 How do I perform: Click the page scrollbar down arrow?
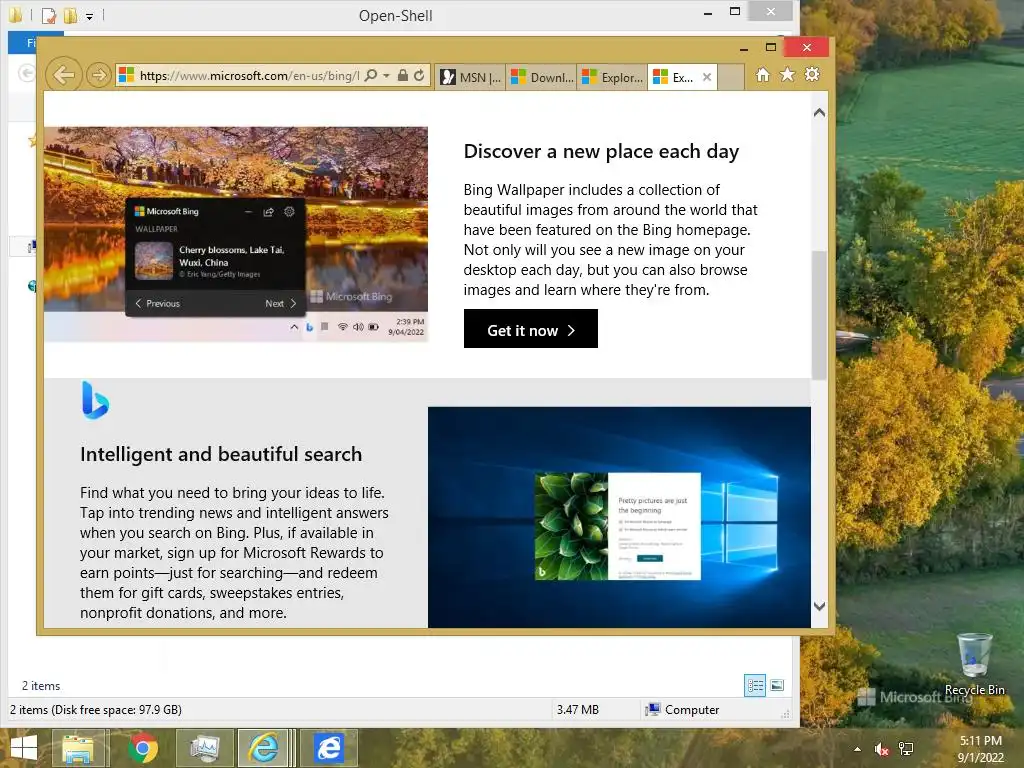[819, 606]
